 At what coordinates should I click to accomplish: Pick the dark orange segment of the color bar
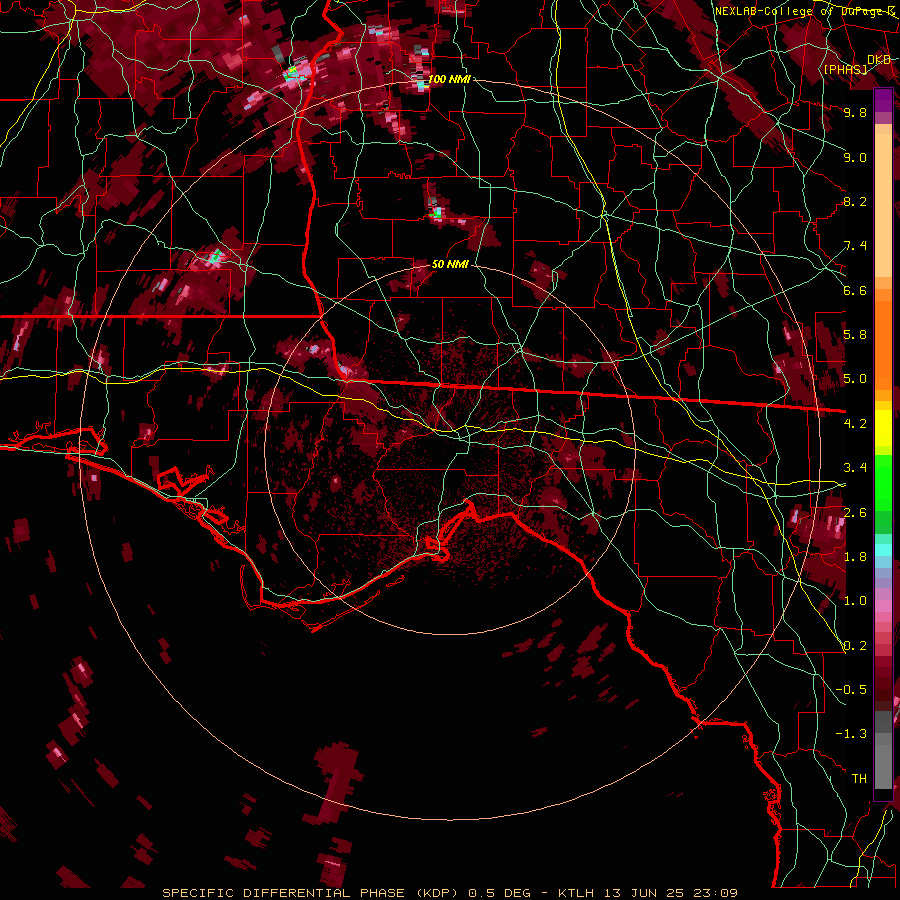[883, 344]
